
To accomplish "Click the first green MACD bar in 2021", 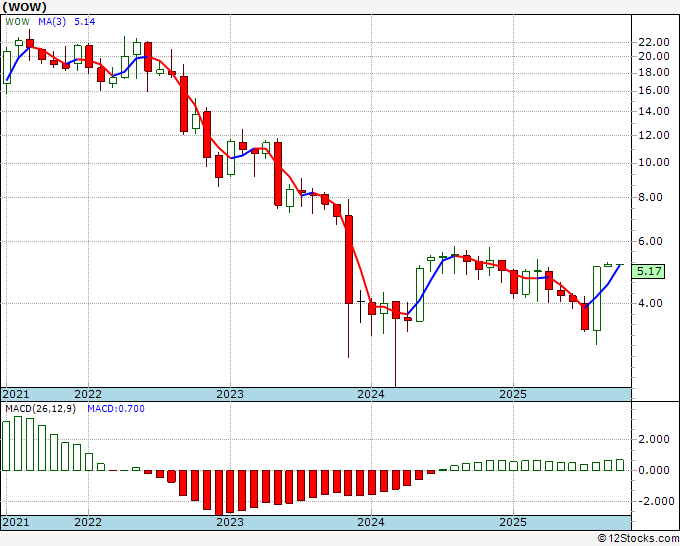I will 6,446.
